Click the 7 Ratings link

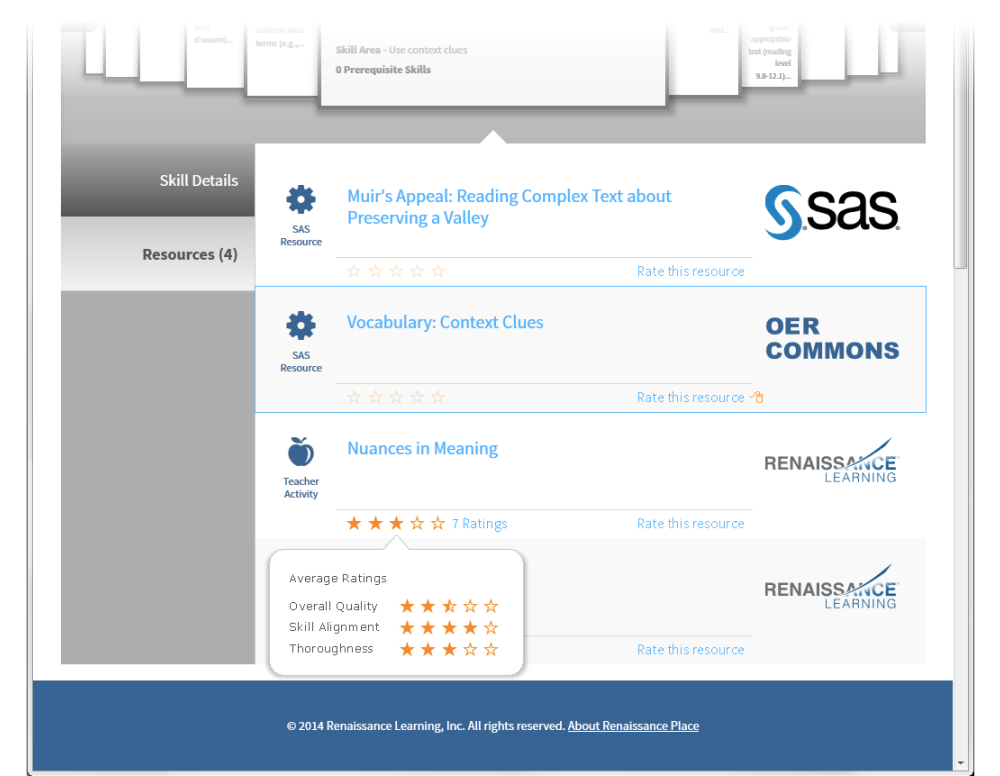pos(480,523)
